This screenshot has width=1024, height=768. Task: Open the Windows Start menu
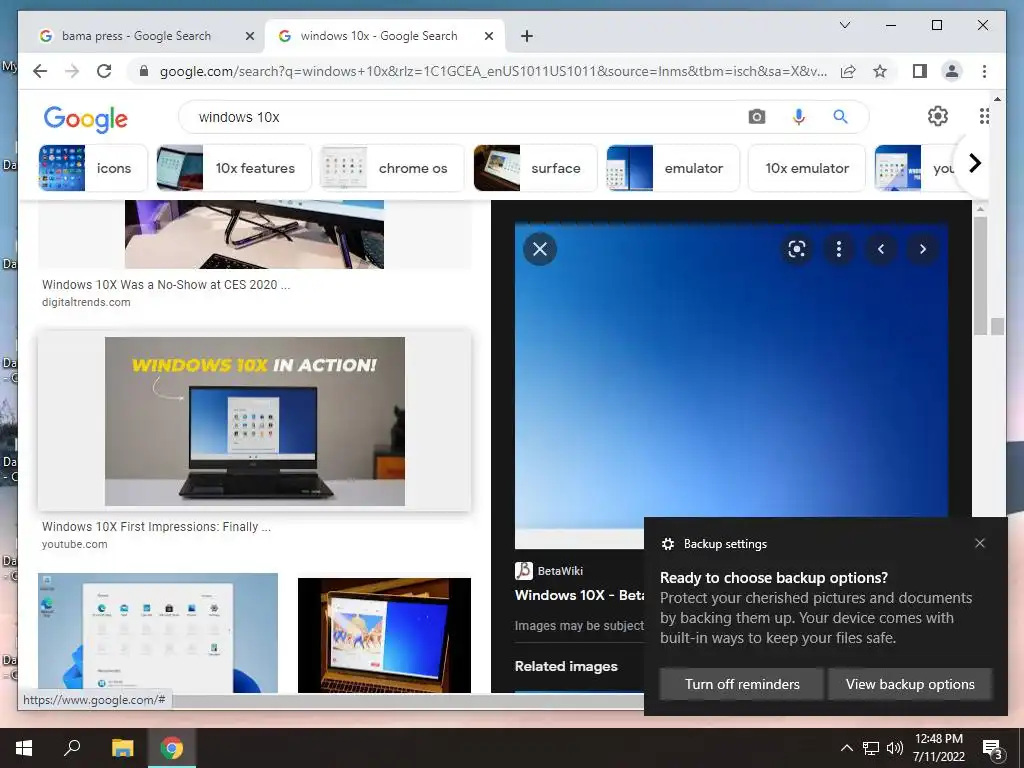pos(24,748)
